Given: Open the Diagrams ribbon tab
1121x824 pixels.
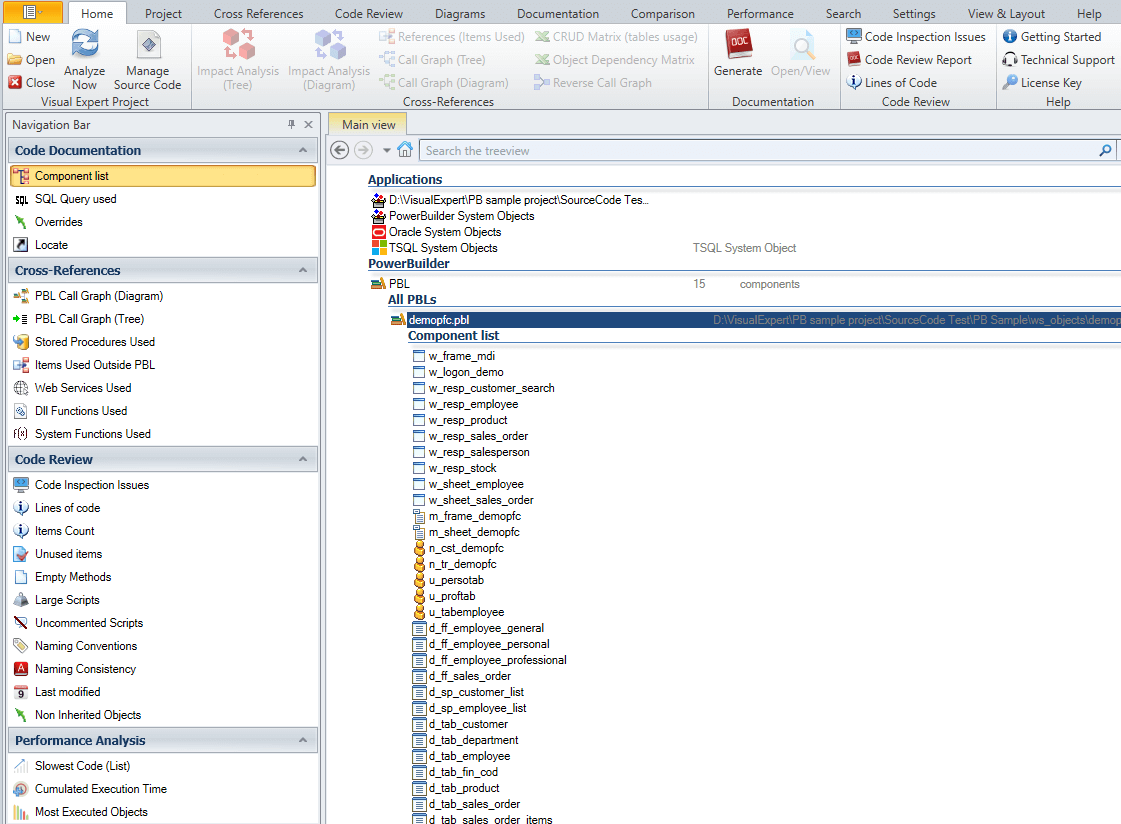Looking at the screenshot, I should pyautogui.click(x=460, y=14).
